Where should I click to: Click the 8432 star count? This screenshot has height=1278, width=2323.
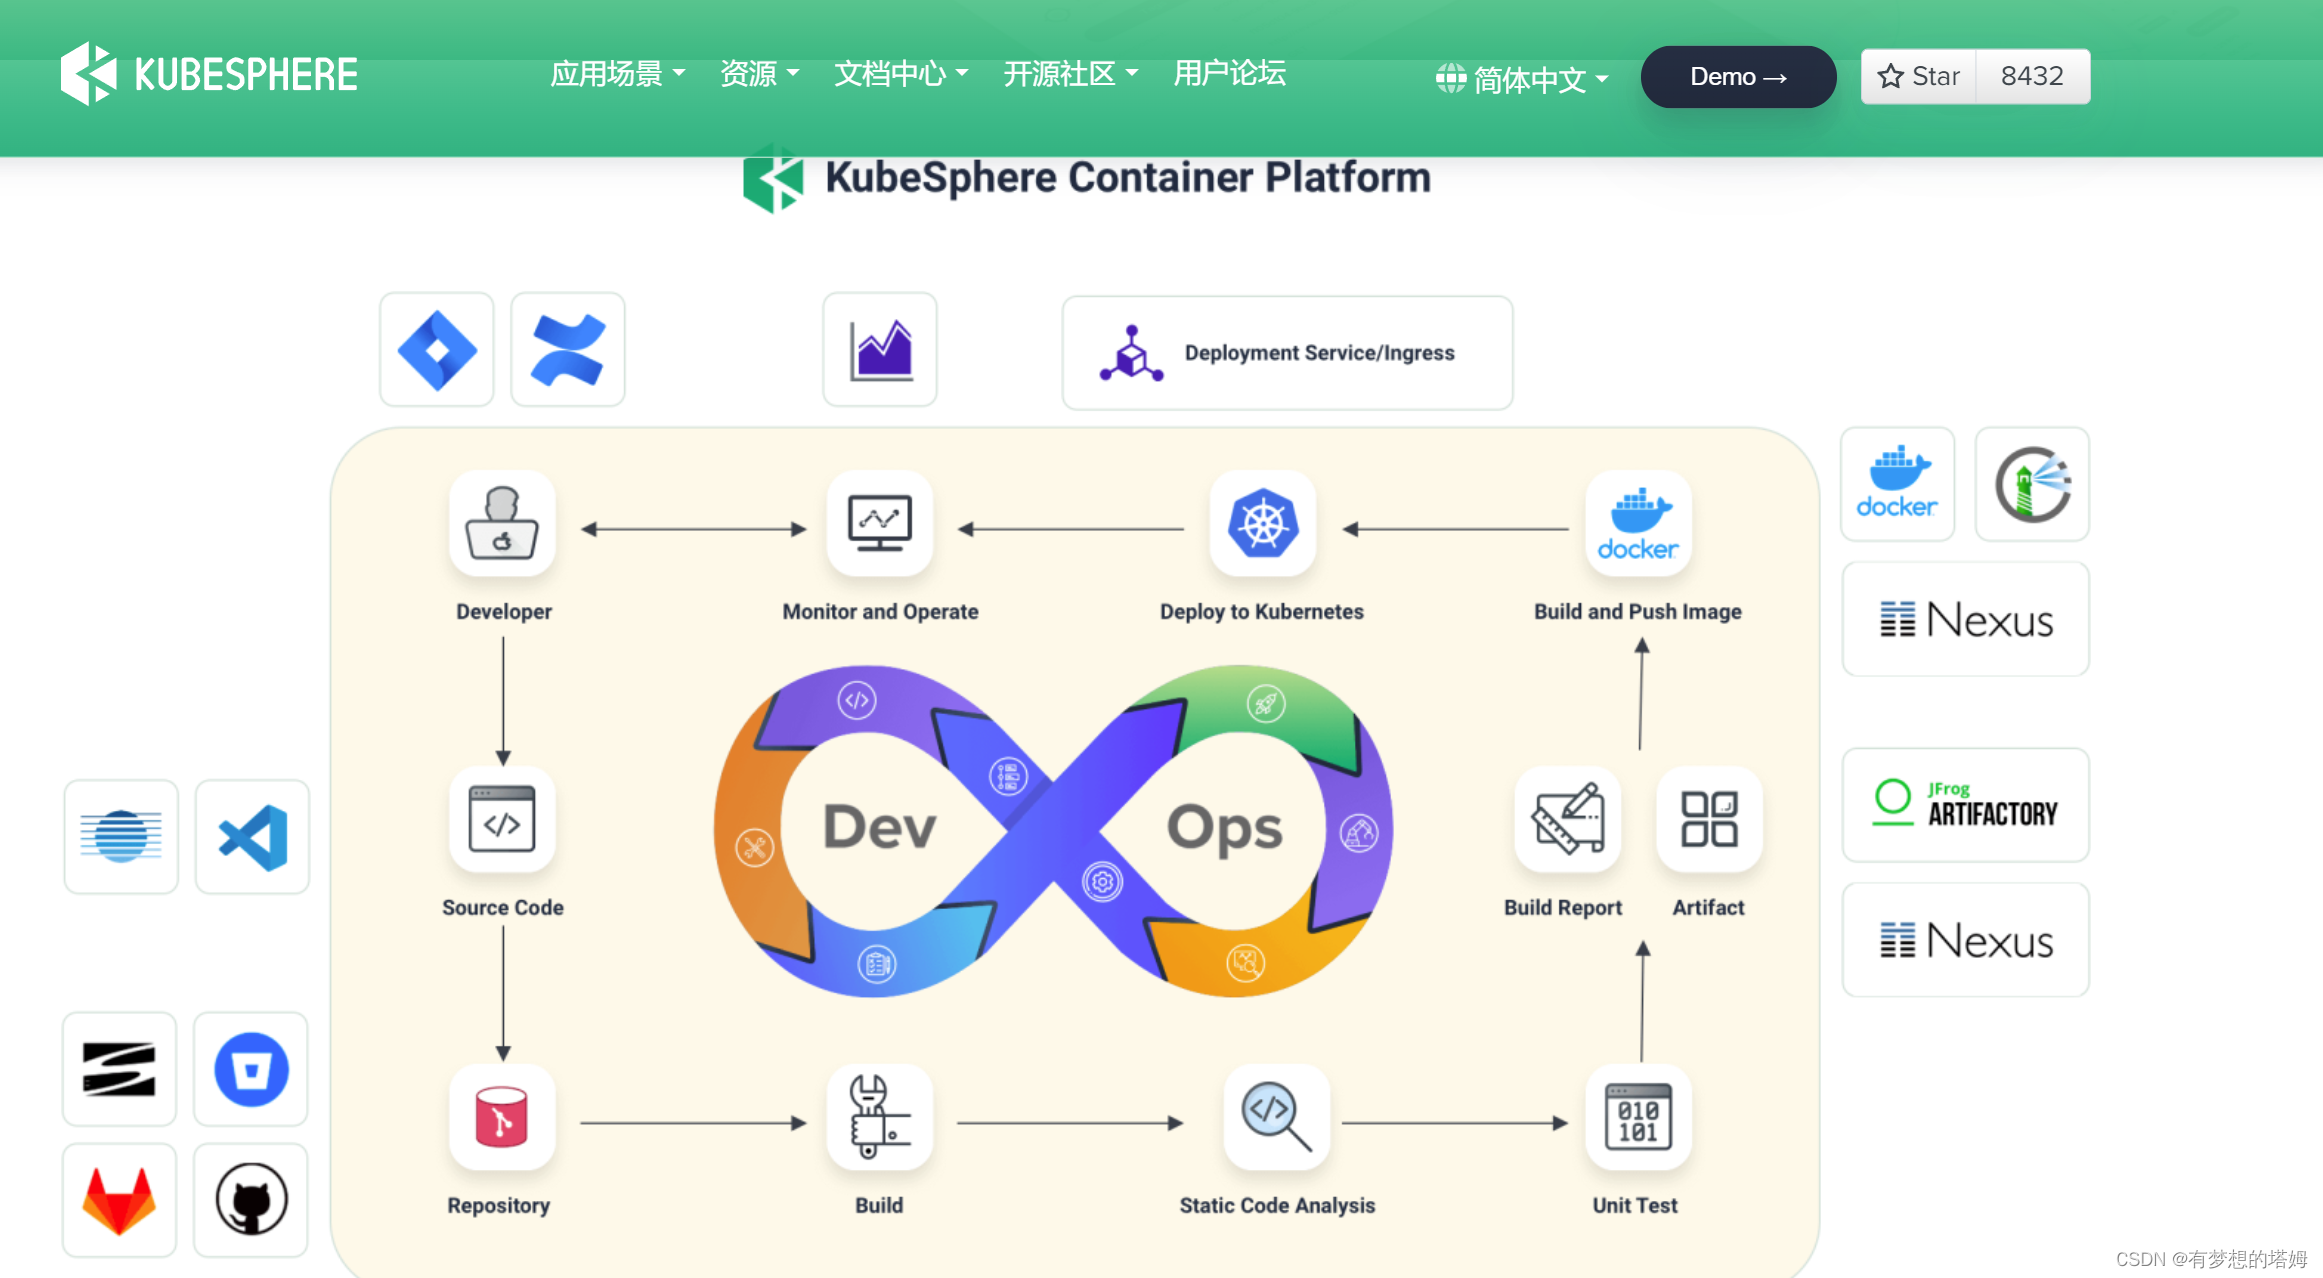tap(2032, 76)
